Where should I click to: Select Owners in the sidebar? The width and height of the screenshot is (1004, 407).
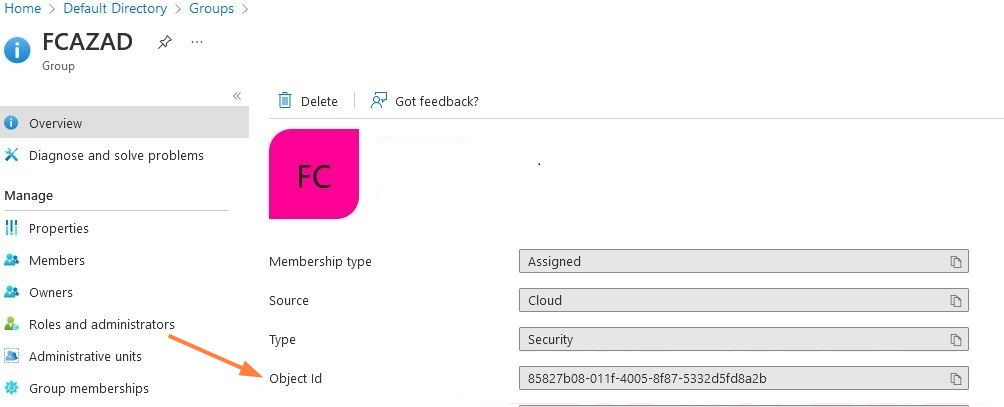tap(51, 293)
